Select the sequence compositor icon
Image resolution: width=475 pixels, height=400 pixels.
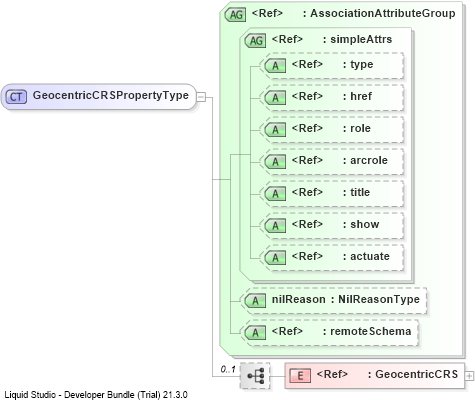[x=255, y=376]
